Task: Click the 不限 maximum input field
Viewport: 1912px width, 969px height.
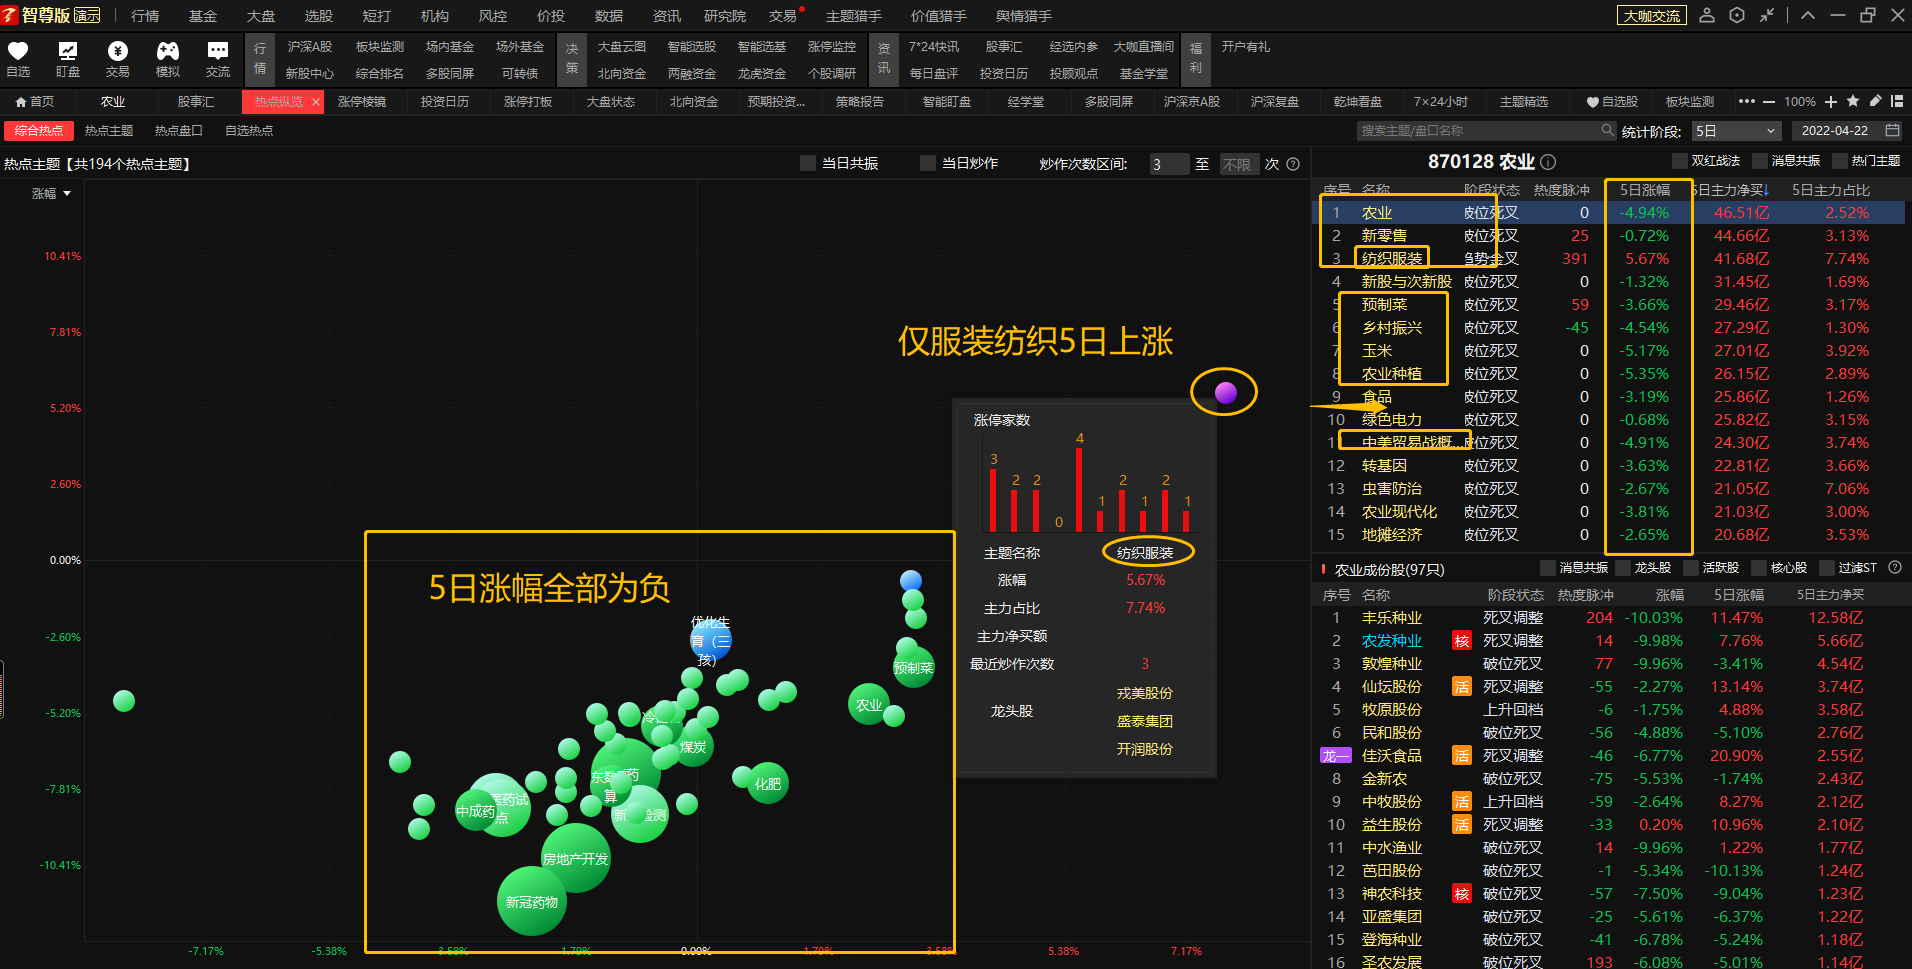Action: tap(1239, 164)
